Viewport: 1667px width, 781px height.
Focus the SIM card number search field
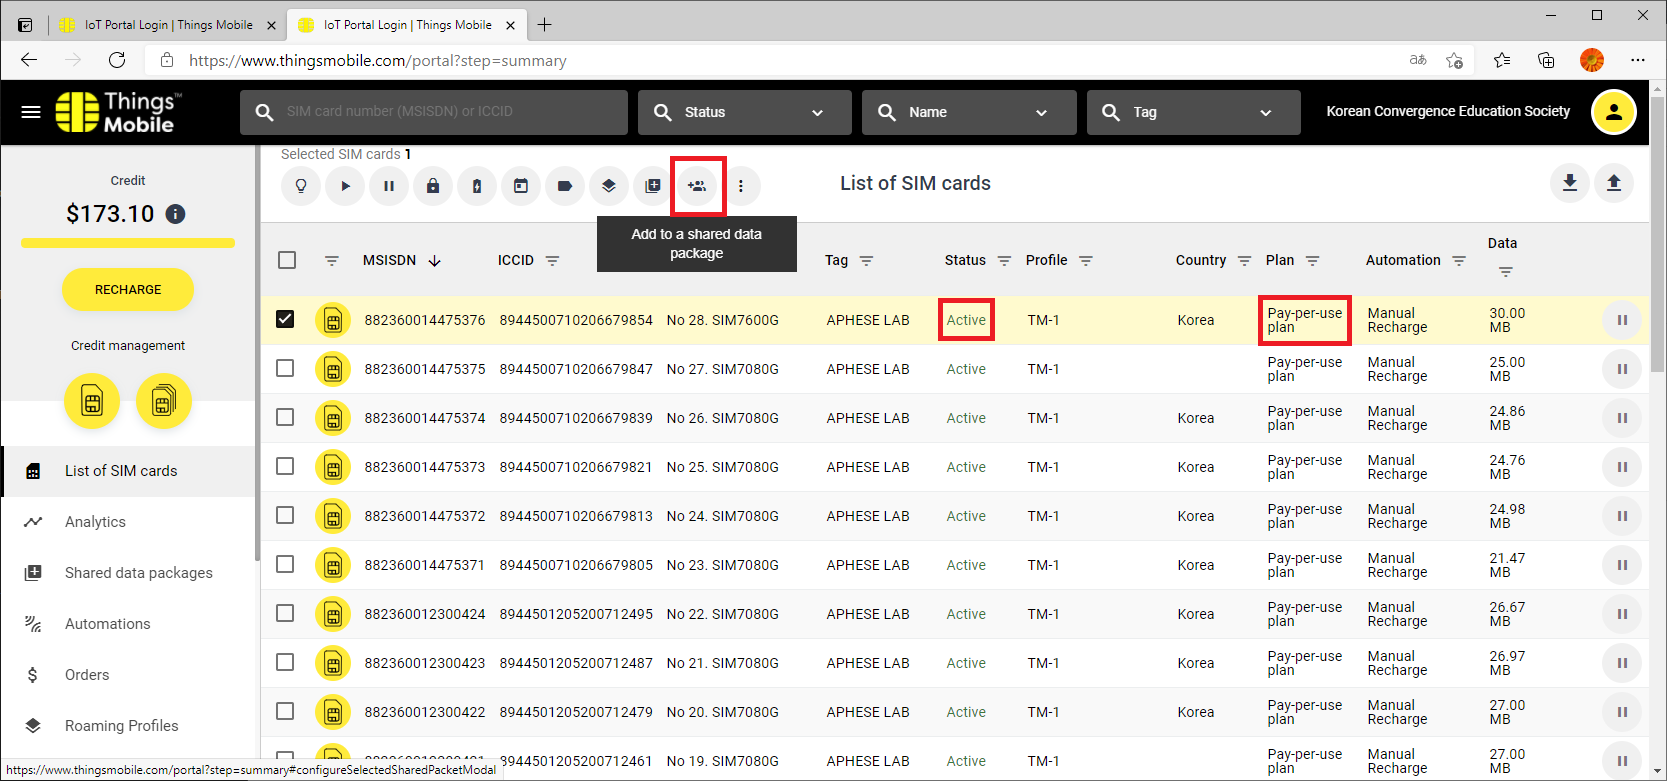click(434, 112)
